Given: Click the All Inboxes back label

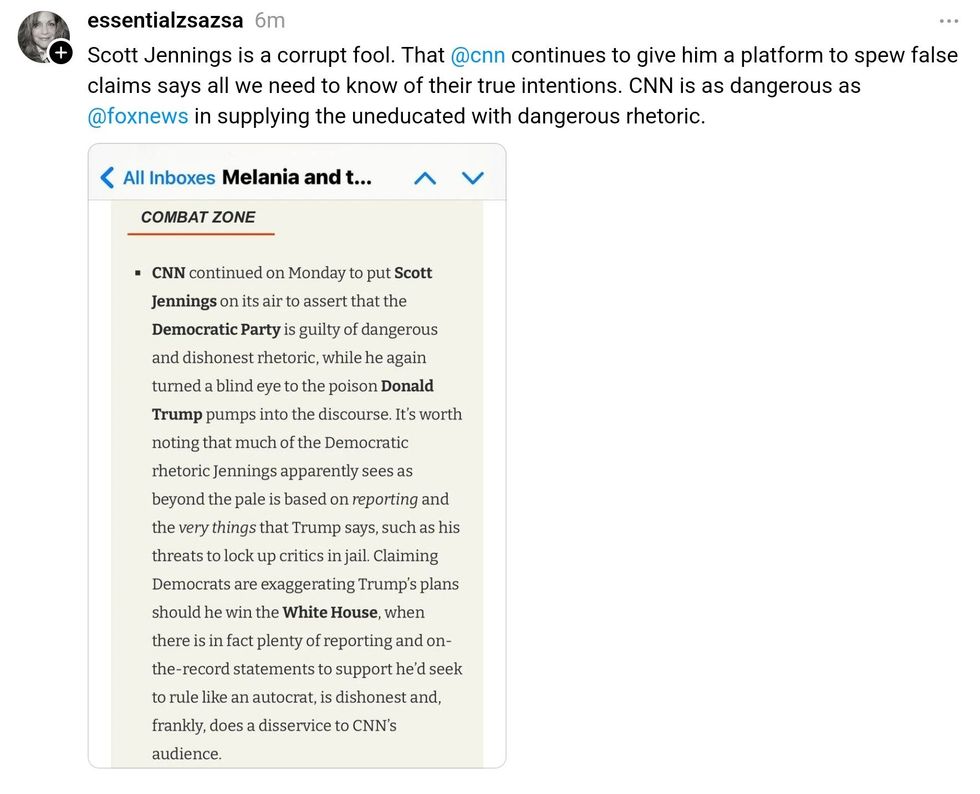Looking at the screenshot, I should [x=168, y=178].
